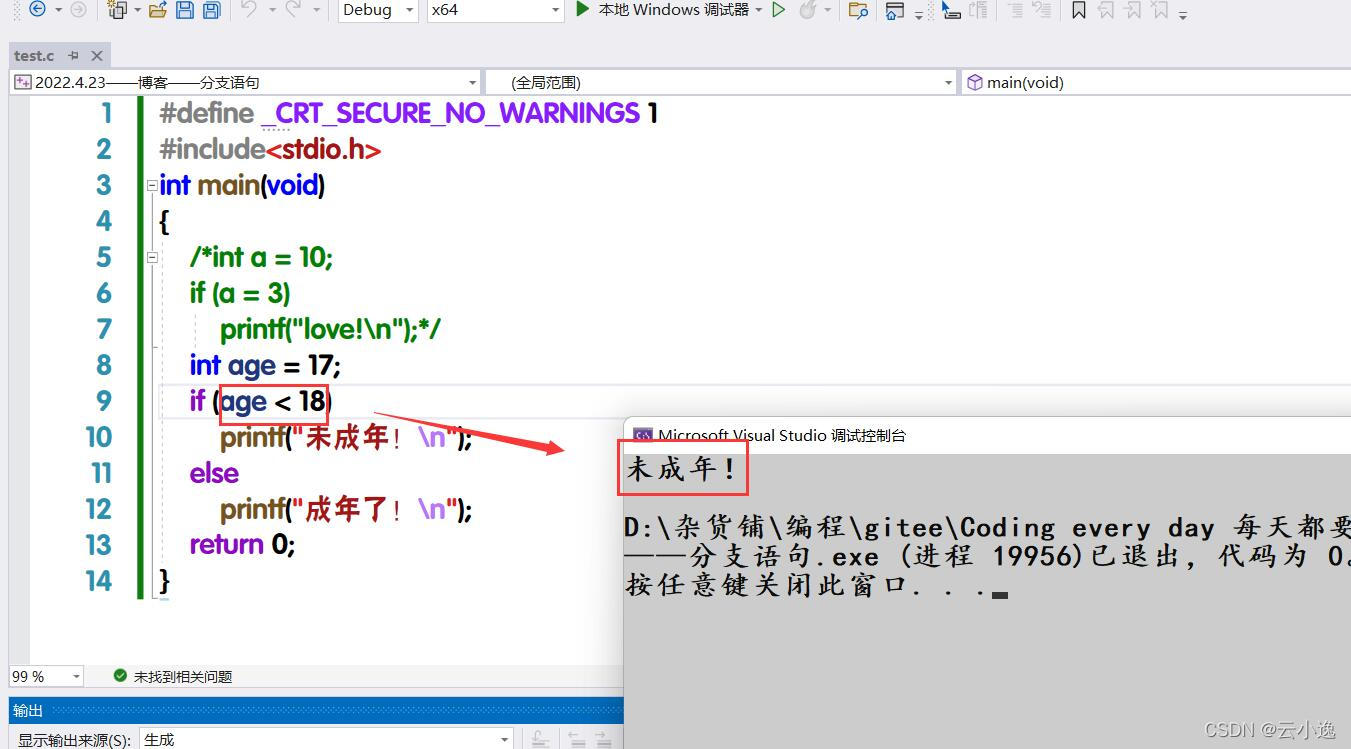Screen dimensions: 1351x749
Task: Click the decrease indent toolbar icon
Action: point(1014,10)
